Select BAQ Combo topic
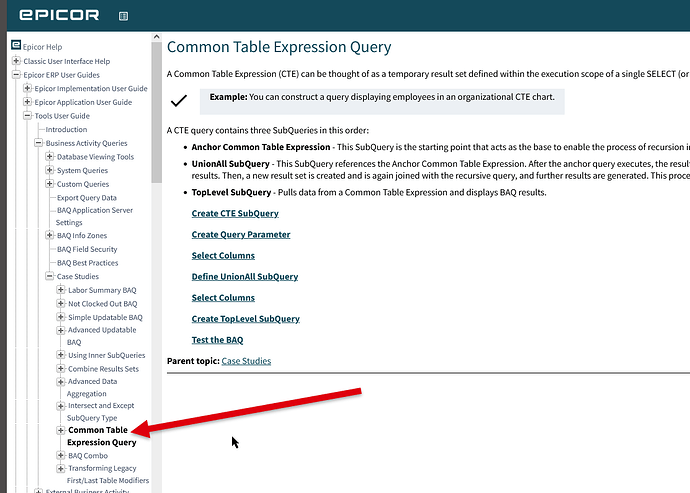This screenshot has width=690, height=493. (88, 456)
